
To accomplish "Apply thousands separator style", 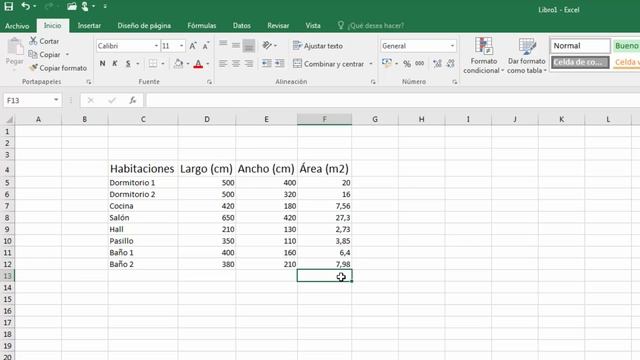I will click(x=420, y=63).
